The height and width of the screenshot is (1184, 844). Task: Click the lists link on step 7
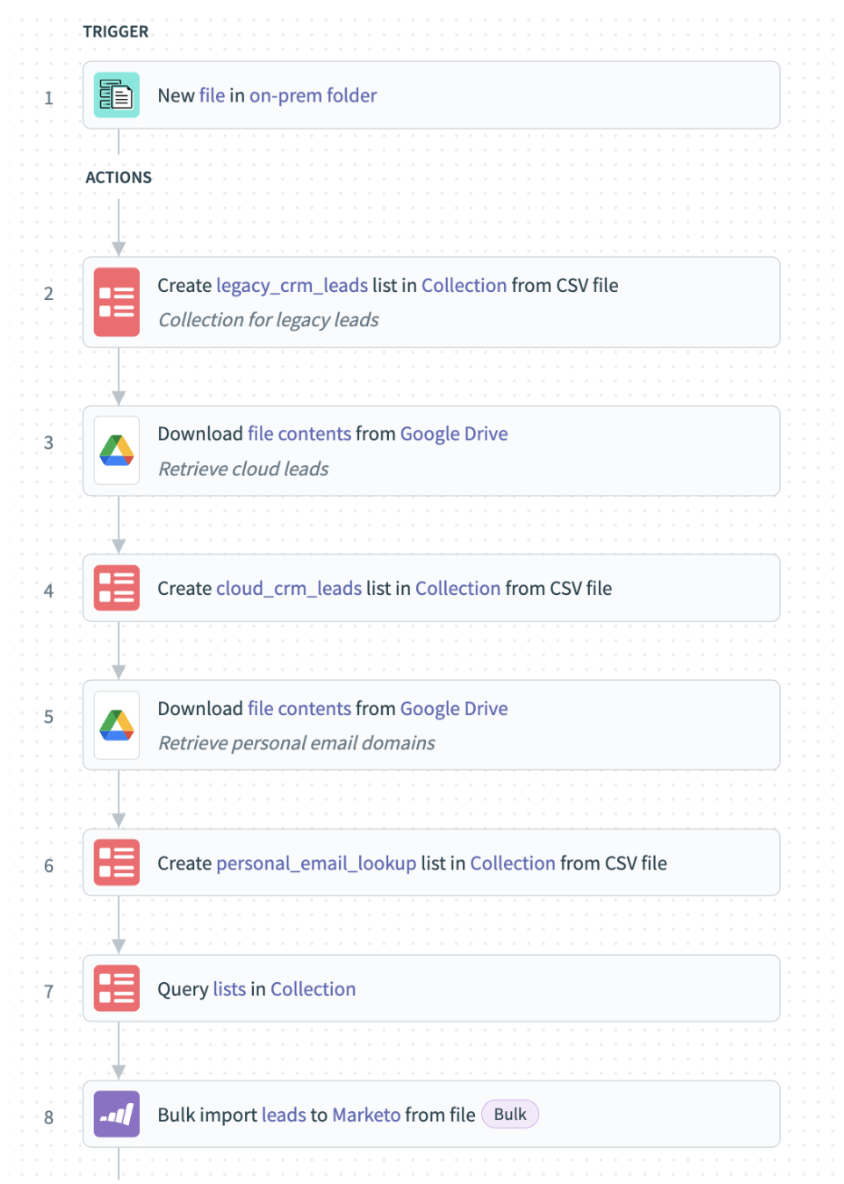point(228,988)
